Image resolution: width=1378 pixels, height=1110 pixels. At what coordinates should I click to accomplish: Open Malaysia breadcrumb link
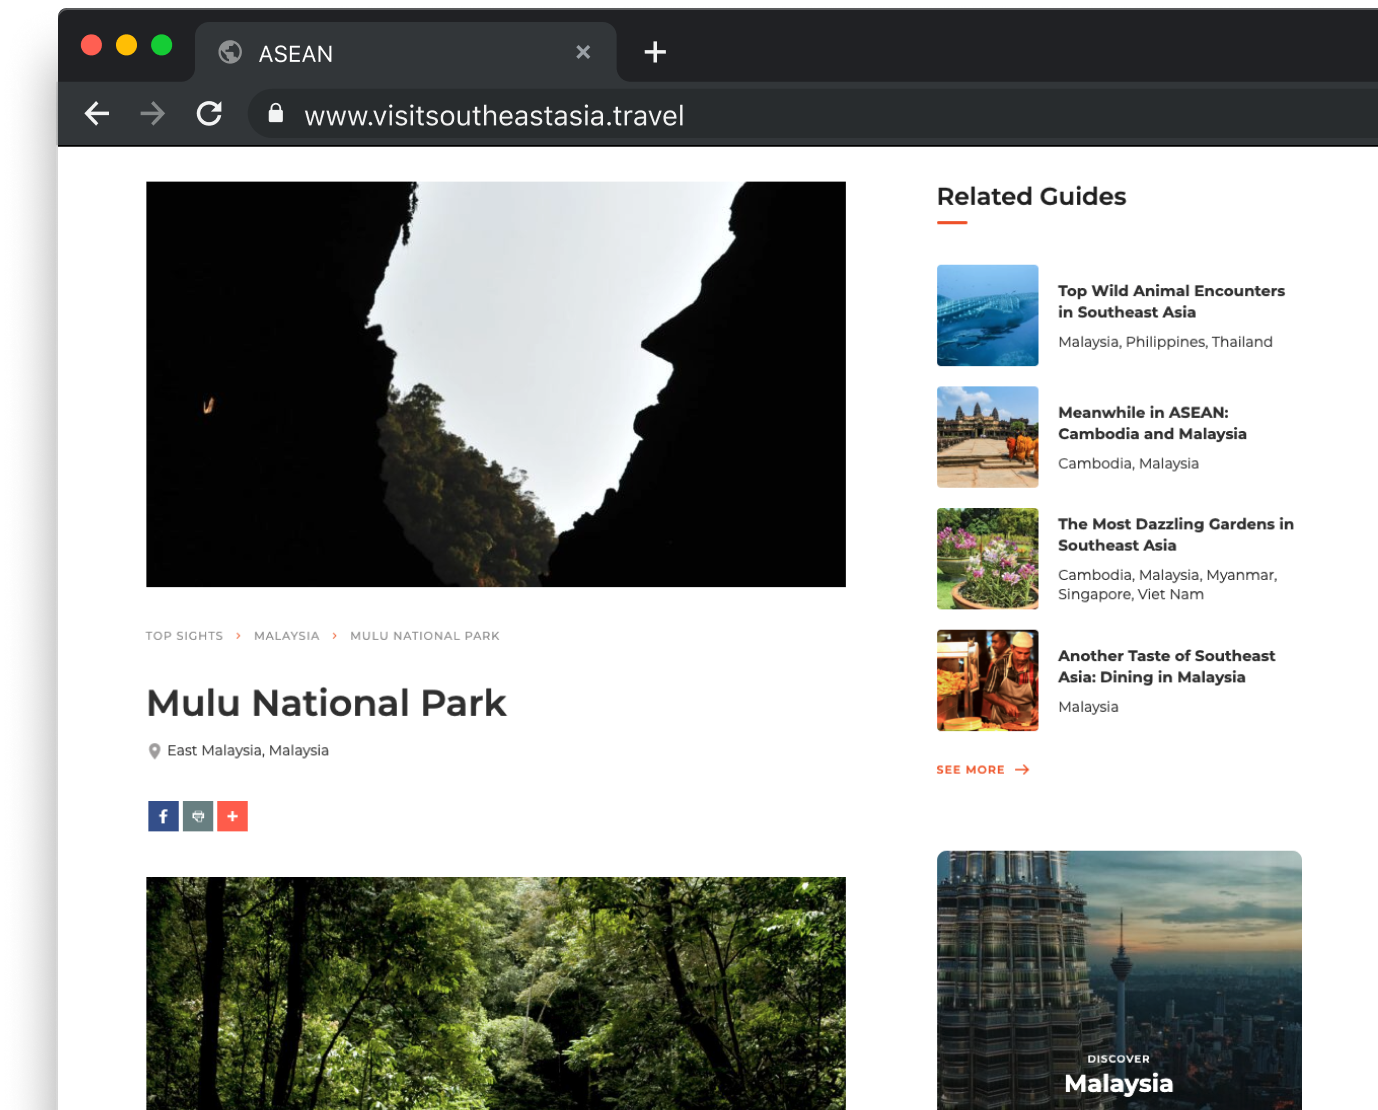click(x=287, y=636)
